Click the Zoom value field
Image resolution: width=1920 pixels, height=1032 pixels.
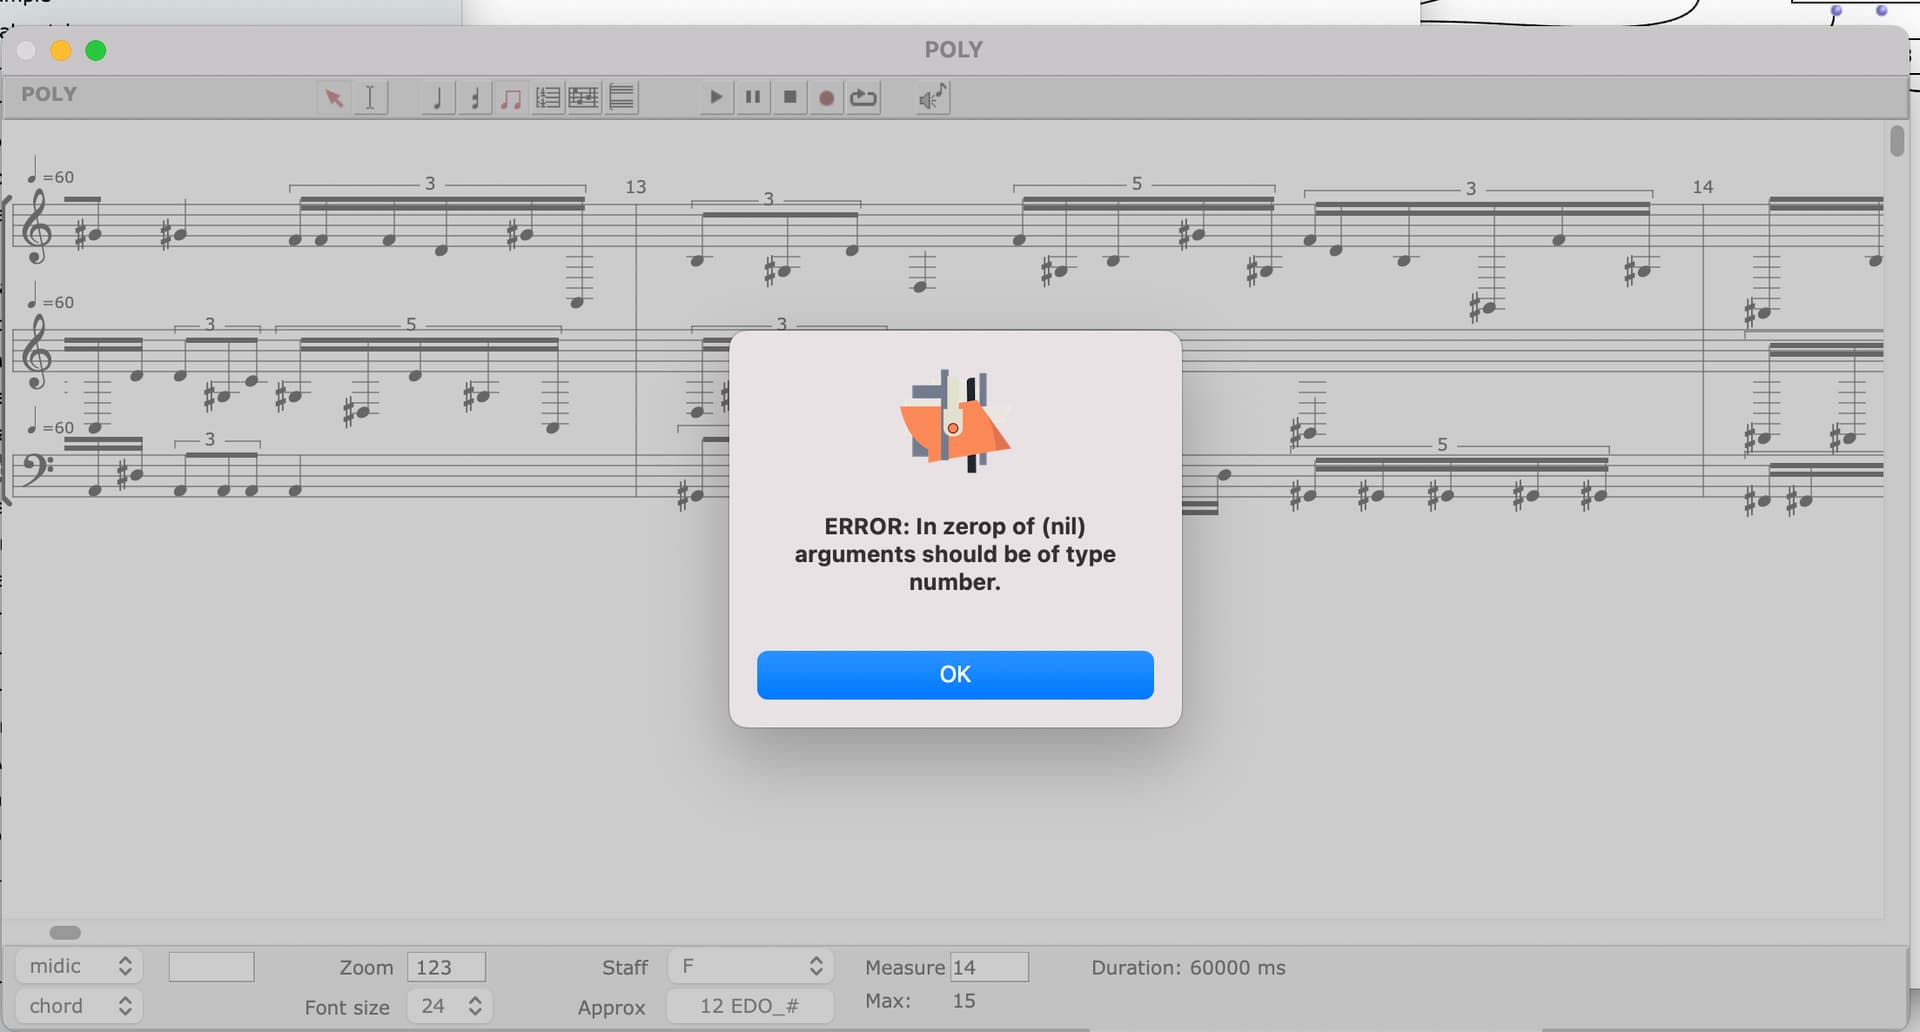coord(446,967)
